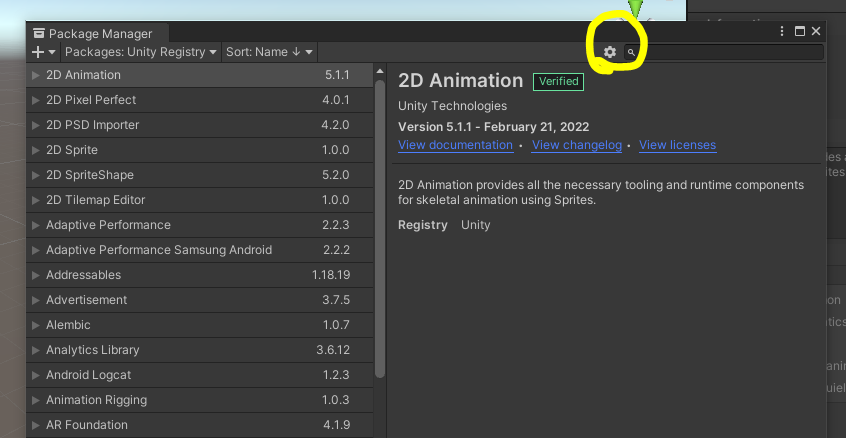The width and height of the screenshot is (846, 438).
Task: Expand the Analytics Library package arrow
Action: (36, 350)
